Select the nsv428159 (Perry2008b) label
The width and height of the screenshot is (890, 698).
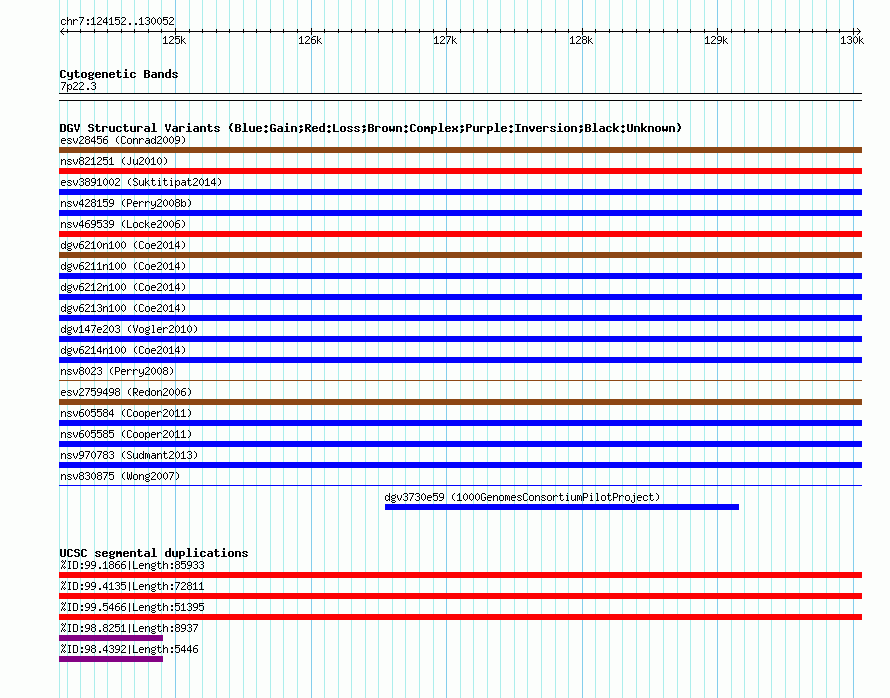tap(126, 203)
